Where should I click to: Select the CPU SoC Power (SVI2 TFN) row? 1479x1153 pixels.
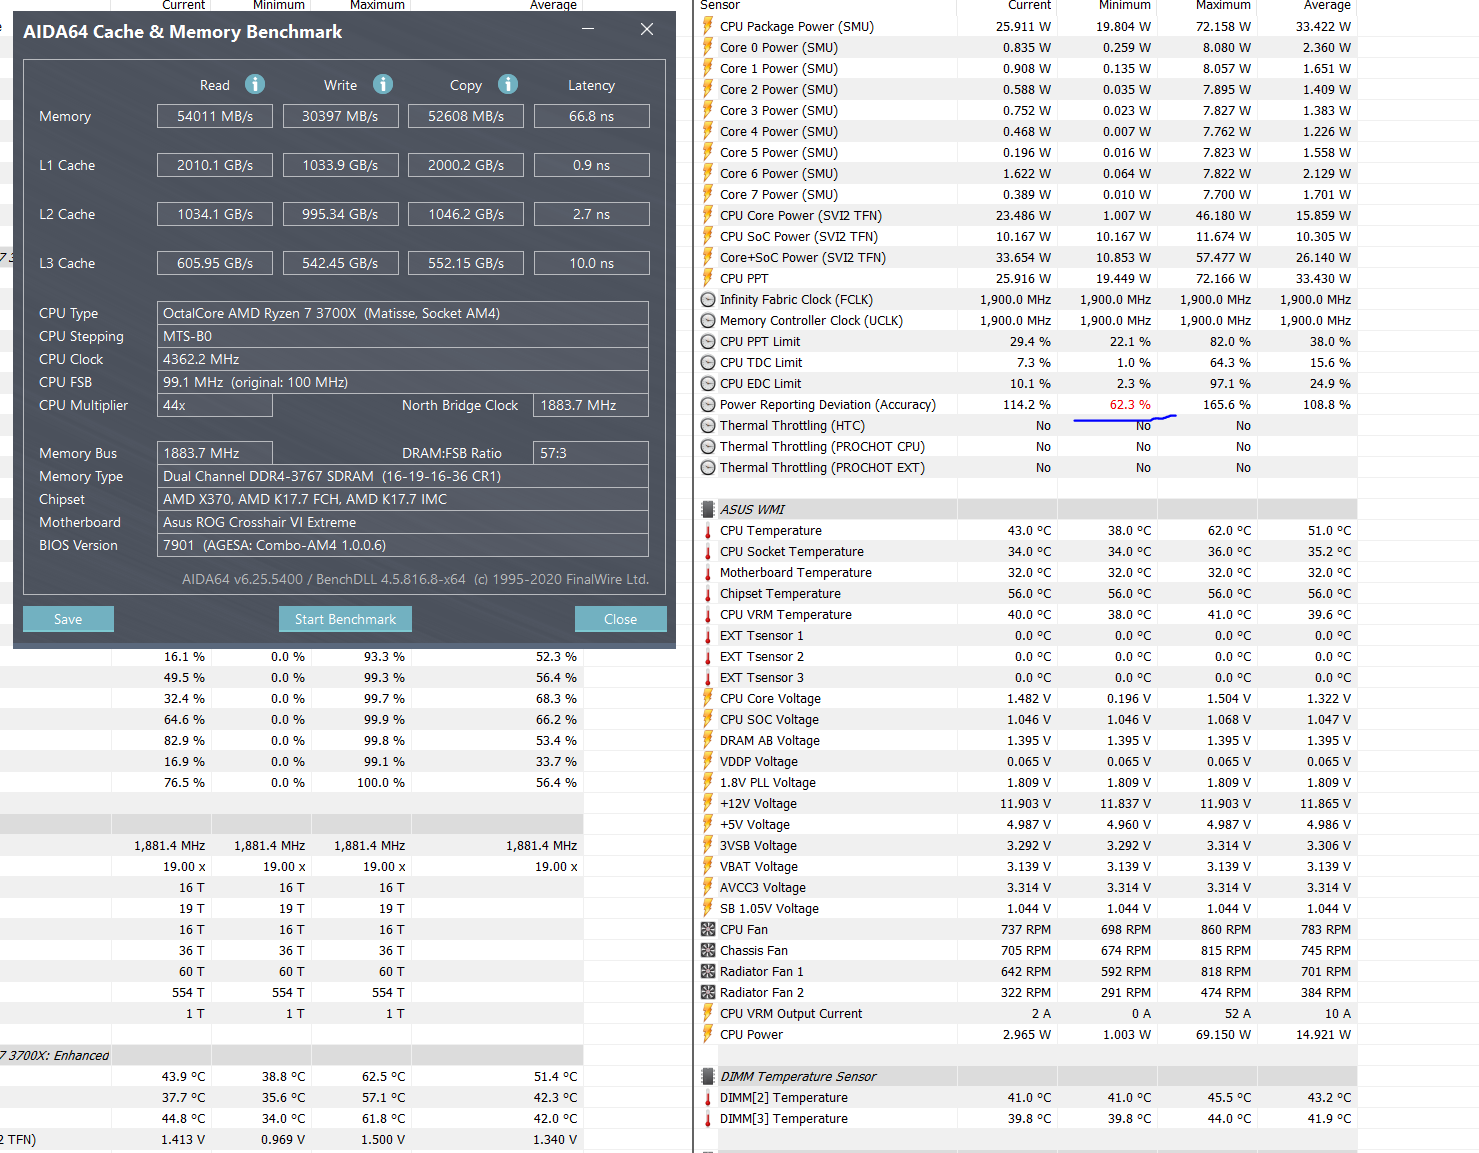click(x=1028, y=236)
